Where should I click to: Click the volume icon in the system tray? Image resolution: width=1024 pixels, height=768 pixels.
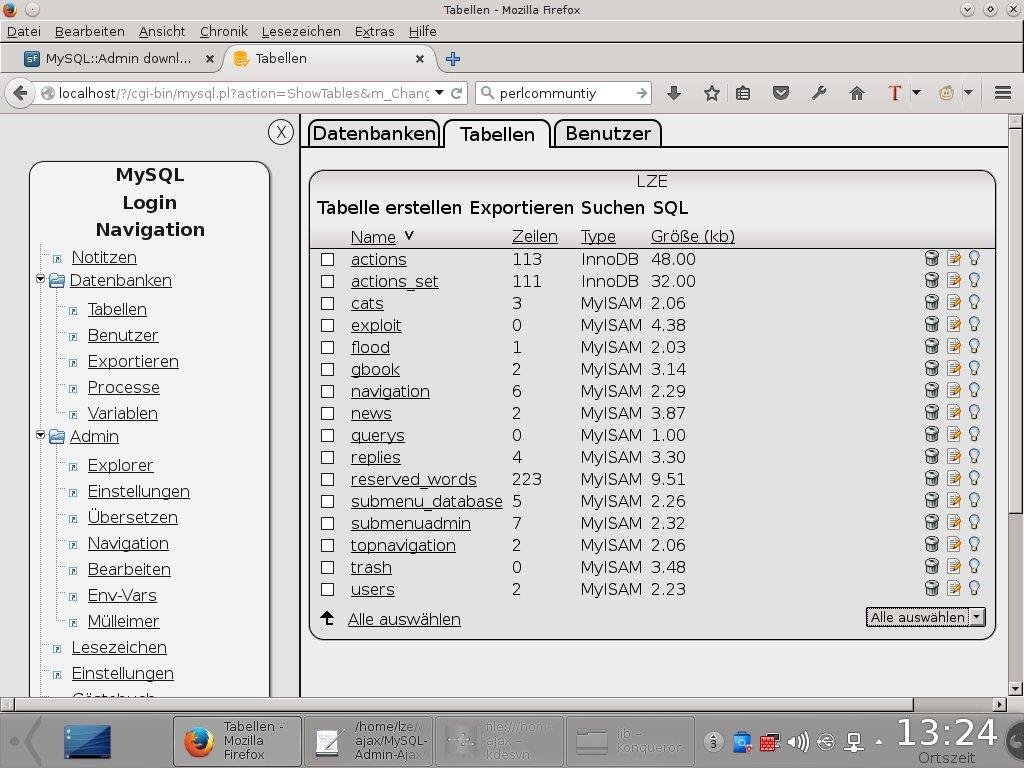coord(797,741)
